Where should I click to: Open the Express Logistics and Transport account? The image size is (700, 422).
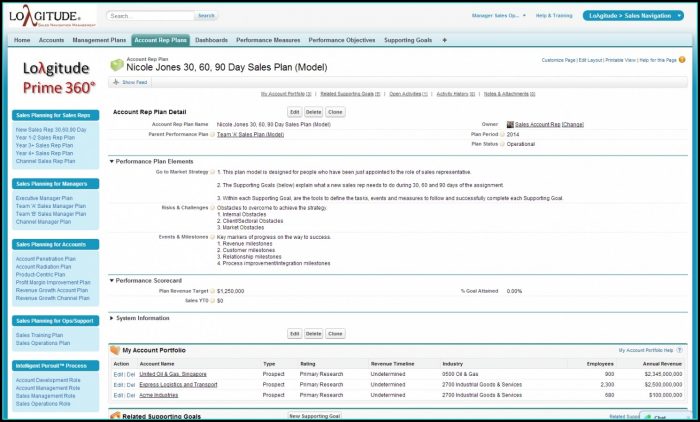[178, 384]
